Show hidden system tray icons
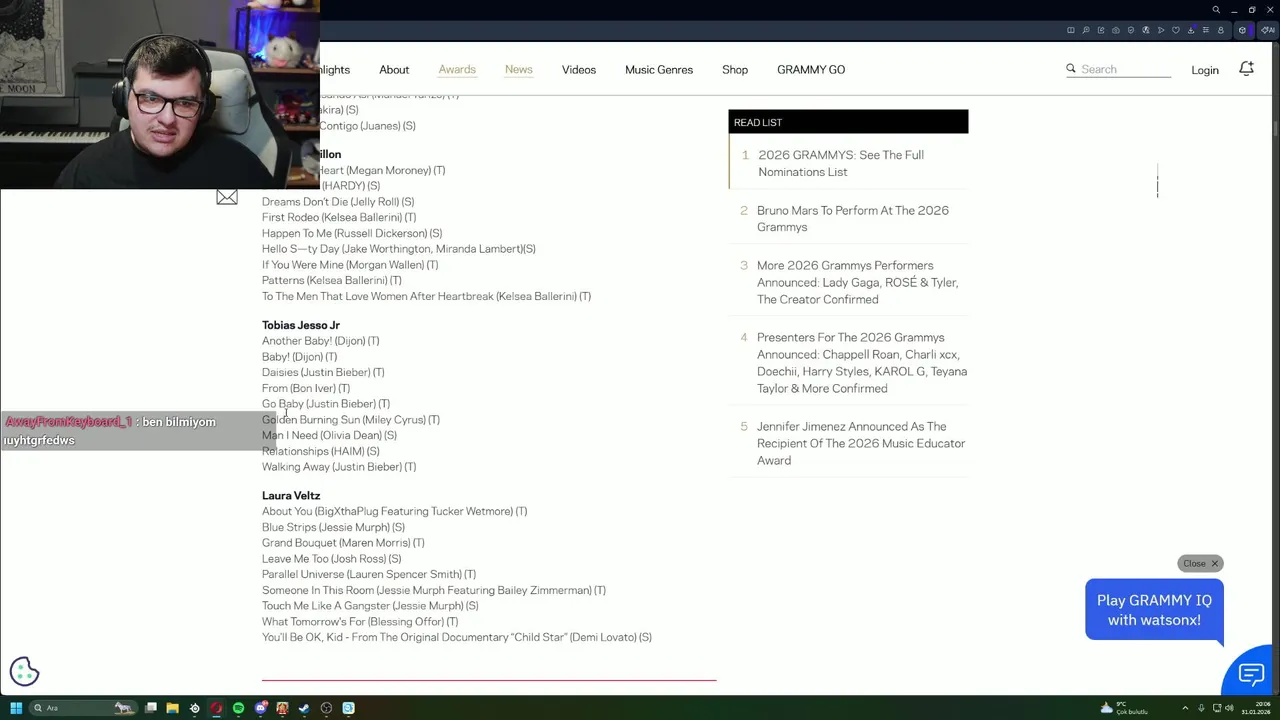Image resolution: width=1280 pixels, height=720 pixels. pyautogui.click(x=1185, y=708)
